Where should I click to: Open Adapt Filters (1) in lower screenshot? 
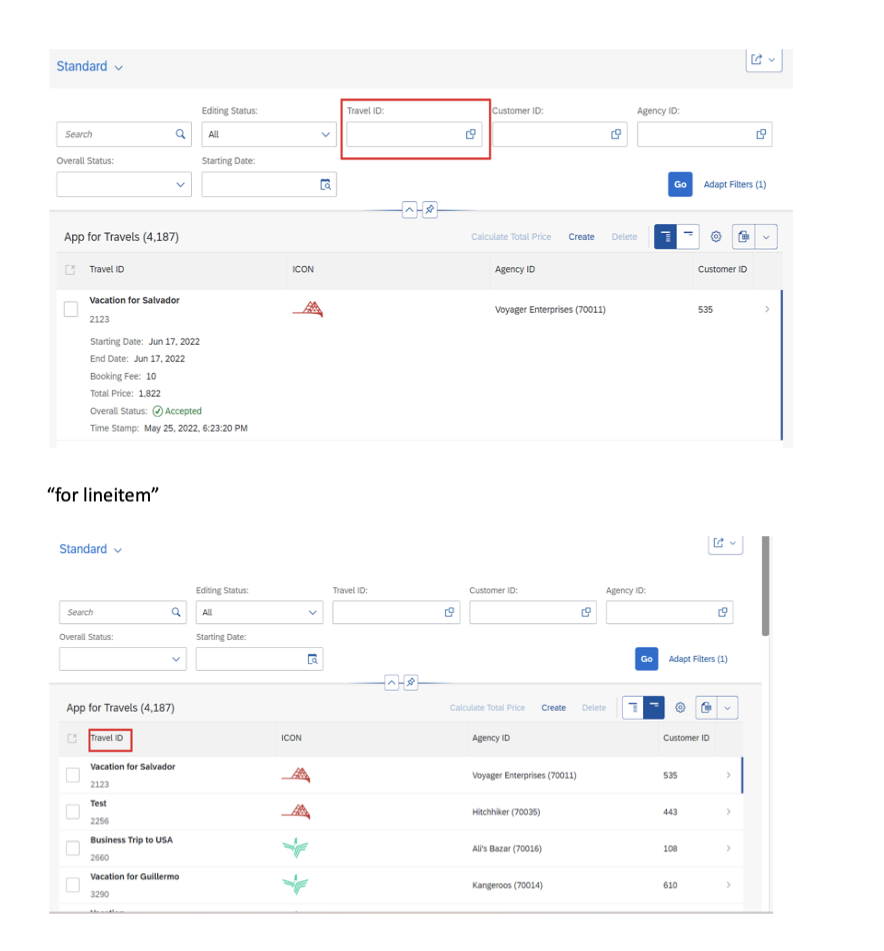pos(698,659)
